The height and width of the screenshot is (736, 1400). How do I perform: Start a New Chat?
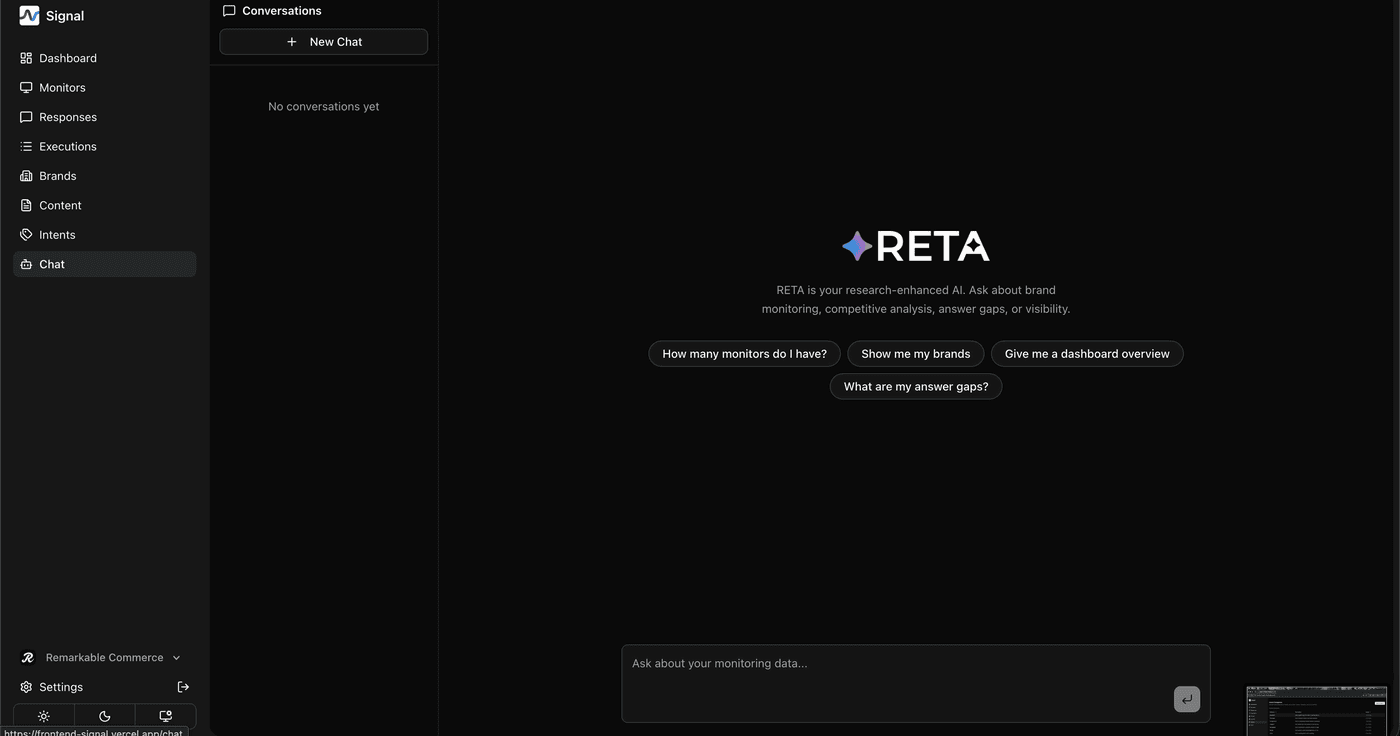324,42
